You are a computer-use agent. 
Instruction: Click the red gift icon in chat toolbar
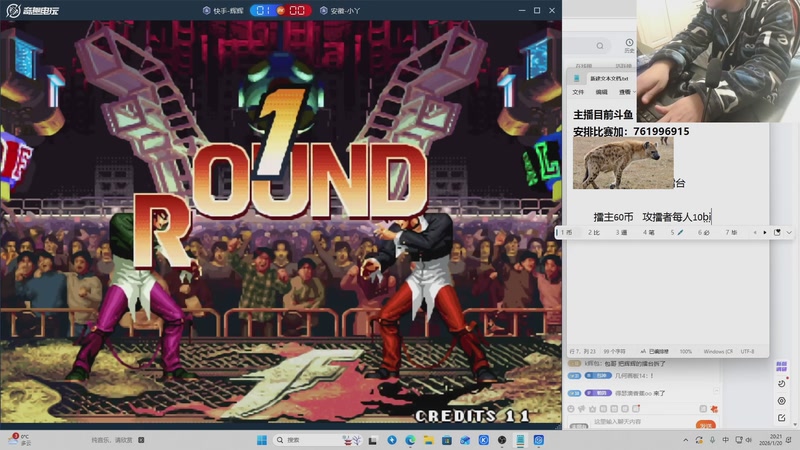point(714,409)
